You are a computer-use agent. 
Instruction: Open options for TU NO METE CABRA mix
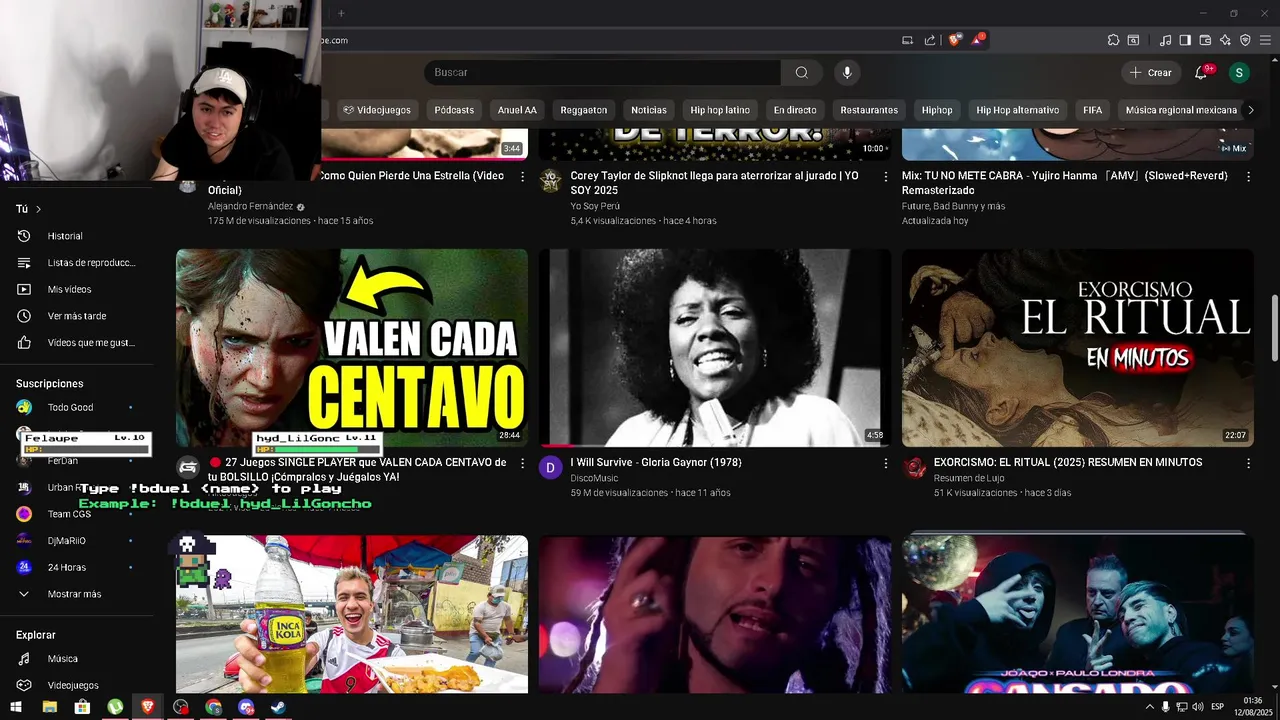click(x=1248, y=176)
